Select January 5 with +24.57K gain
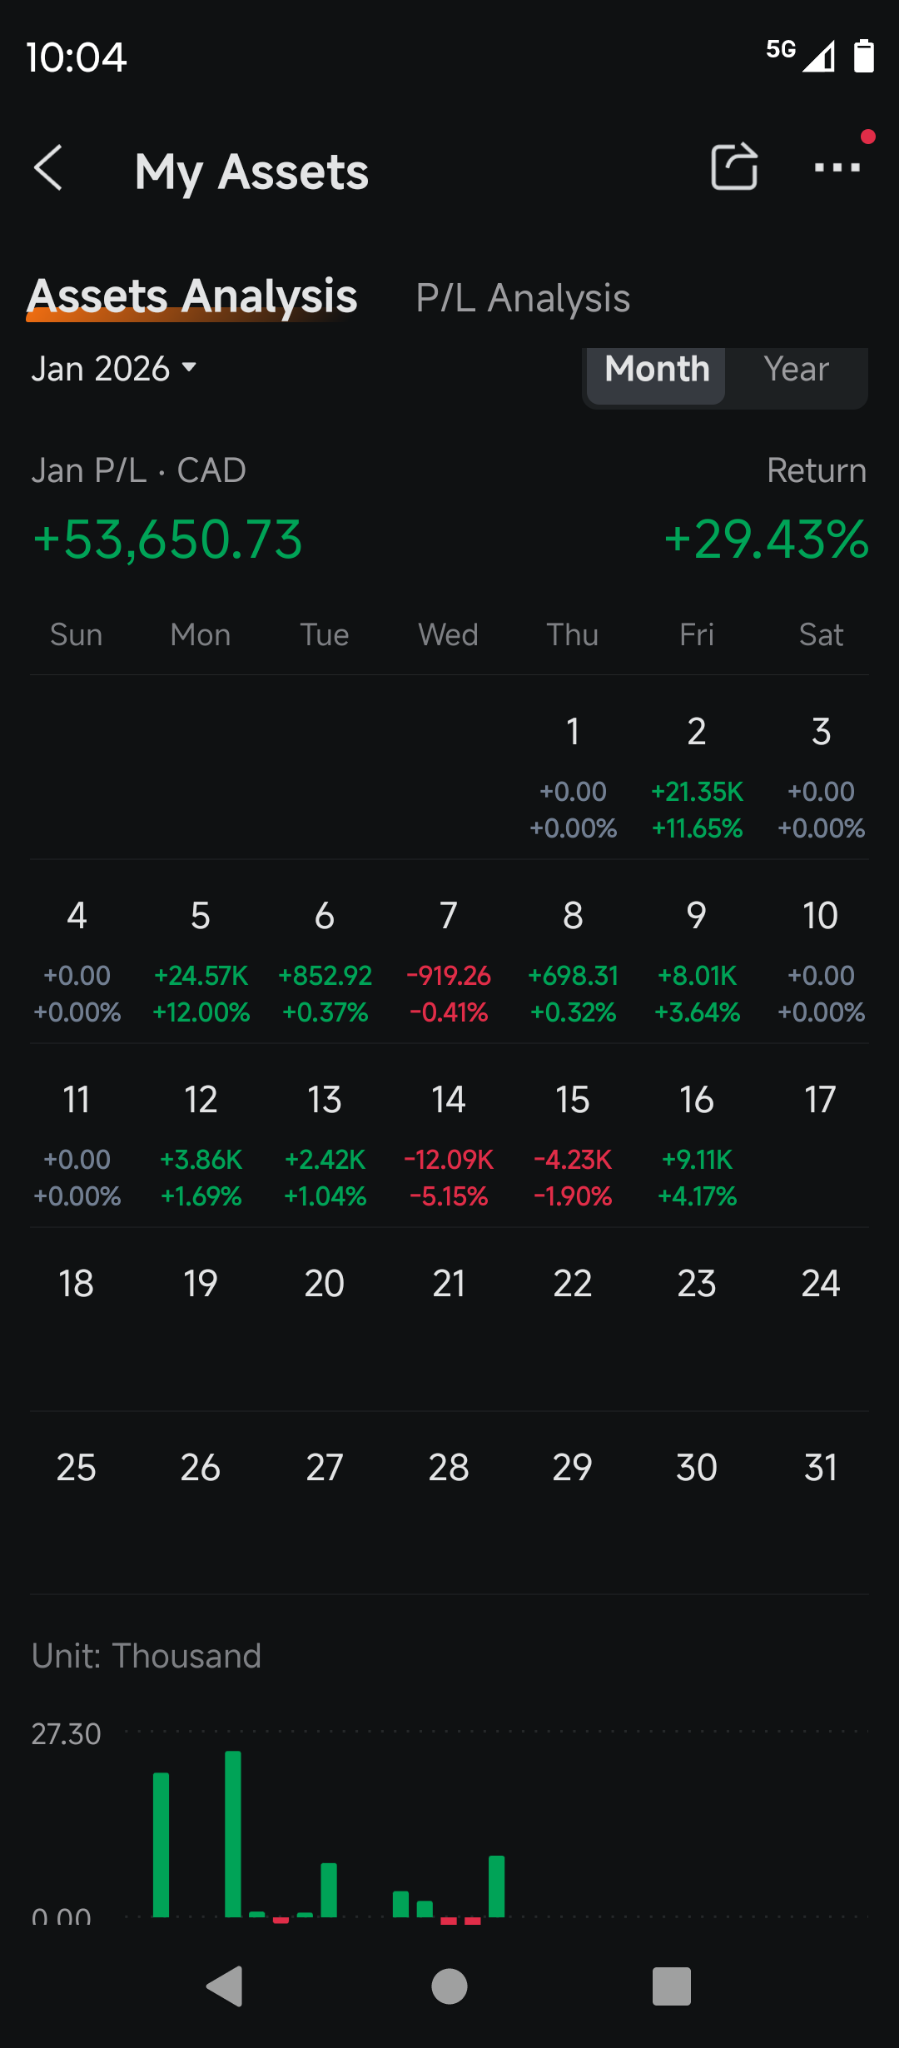Viewport: 899px width, 2048px height. pos(201,961)
